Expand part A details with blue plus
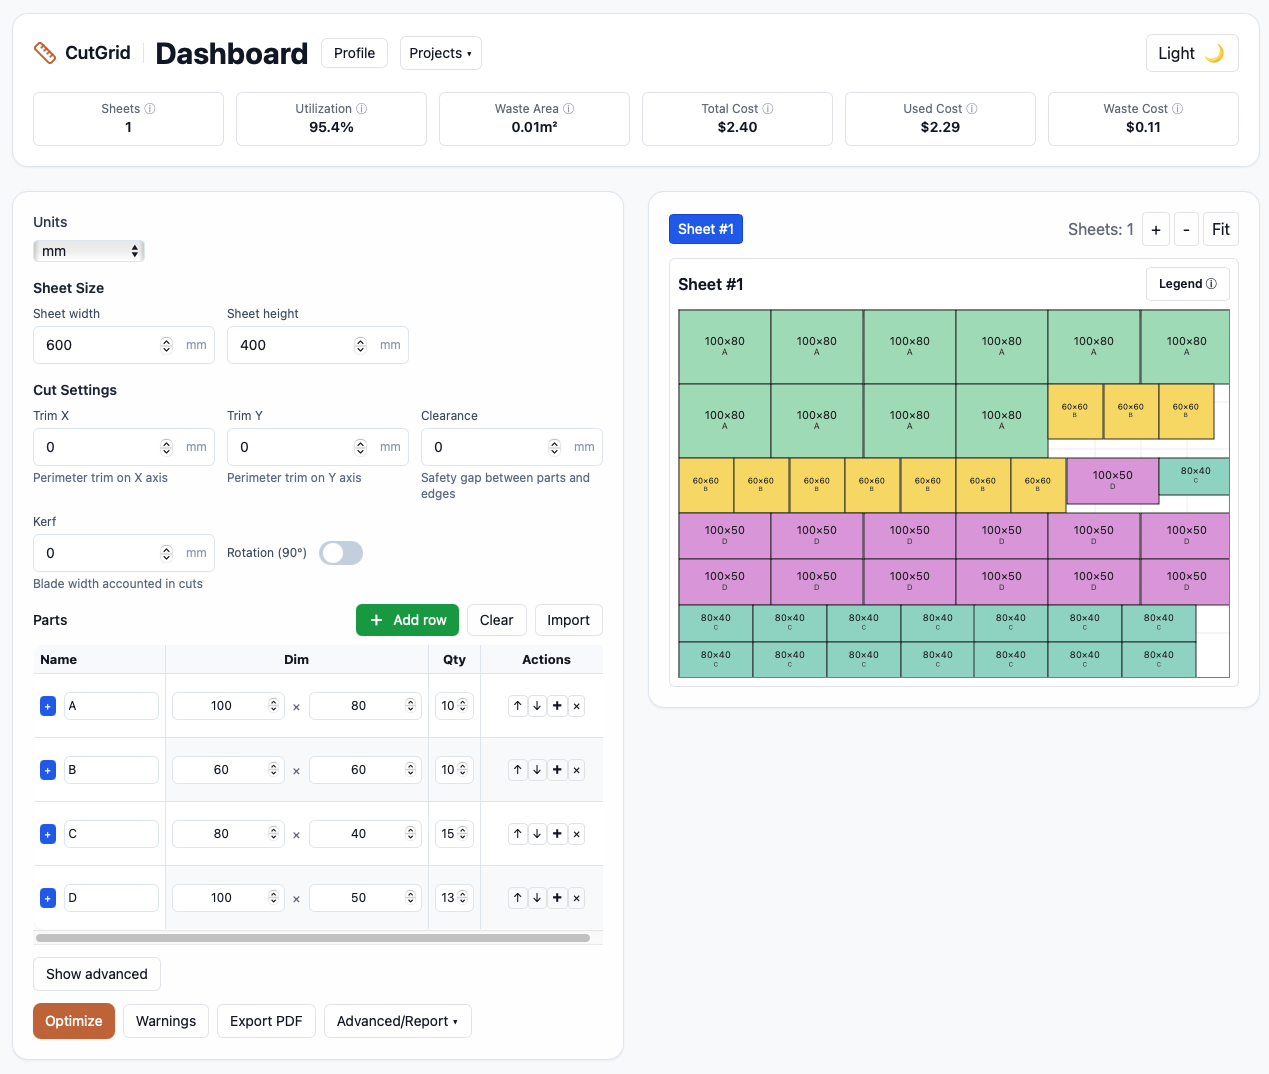 click(48, 706)
